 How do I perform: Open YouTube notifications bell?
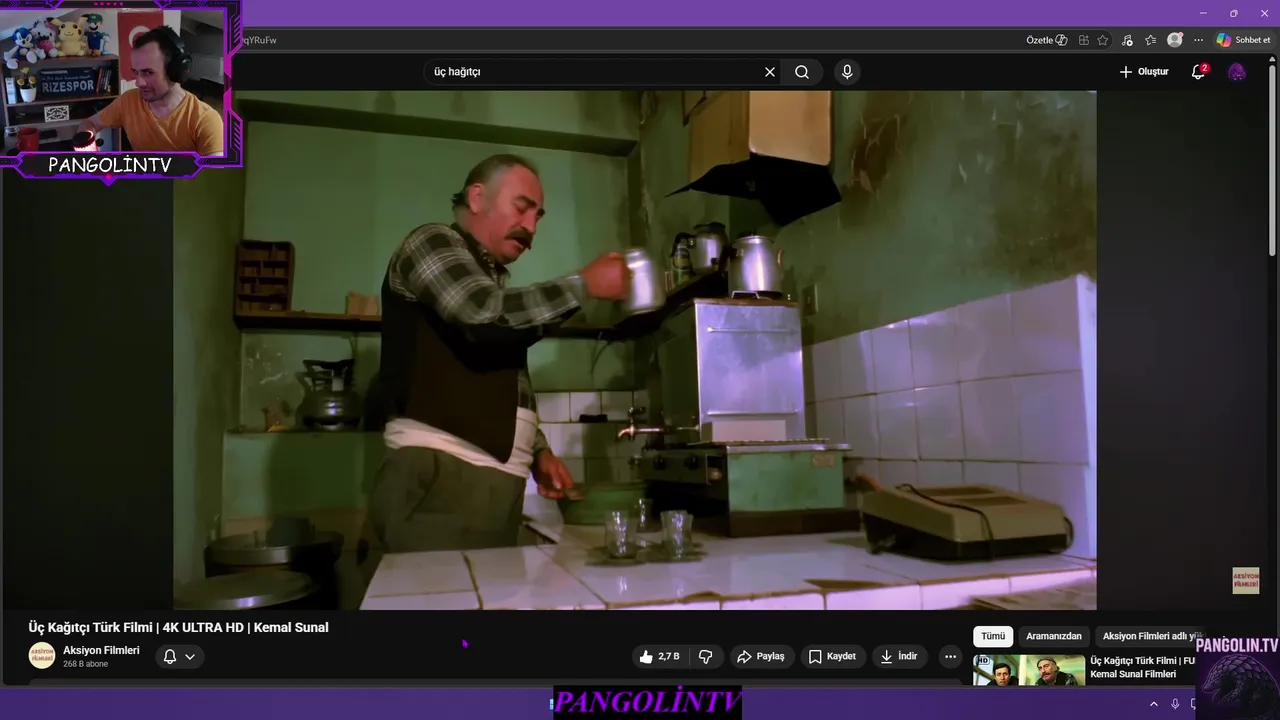pos(1198,72)
